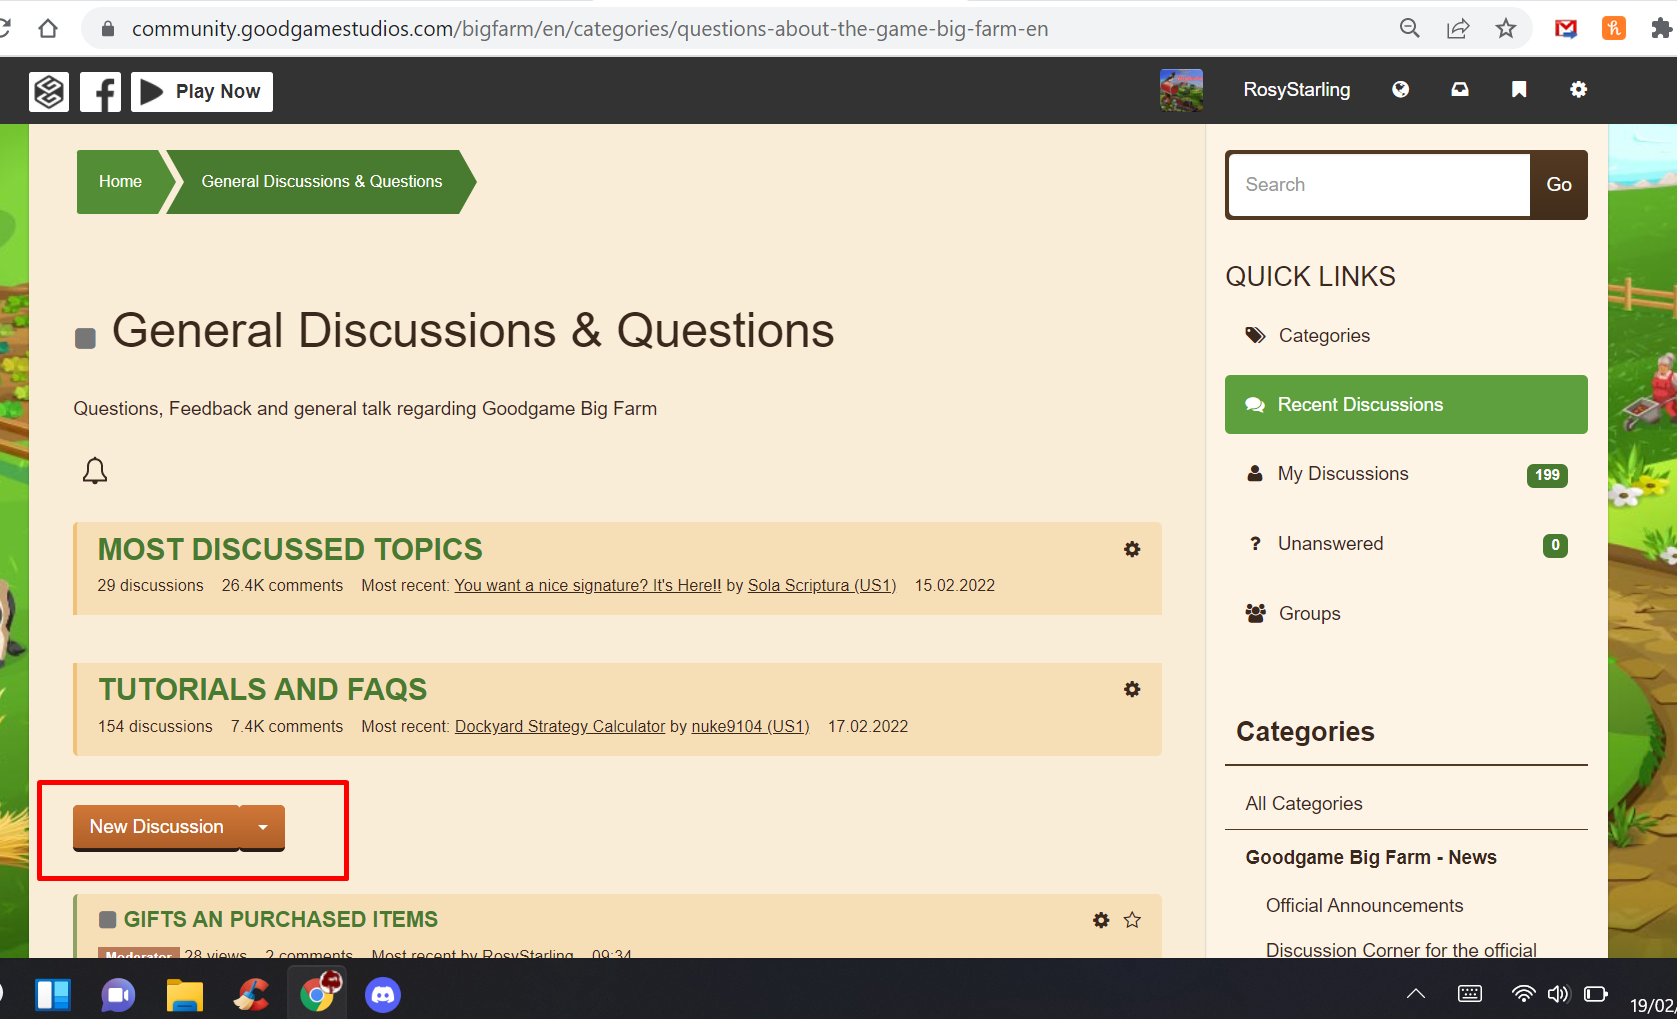
Task: Go to the Home breadcrumb
Action: click(120, 182)
